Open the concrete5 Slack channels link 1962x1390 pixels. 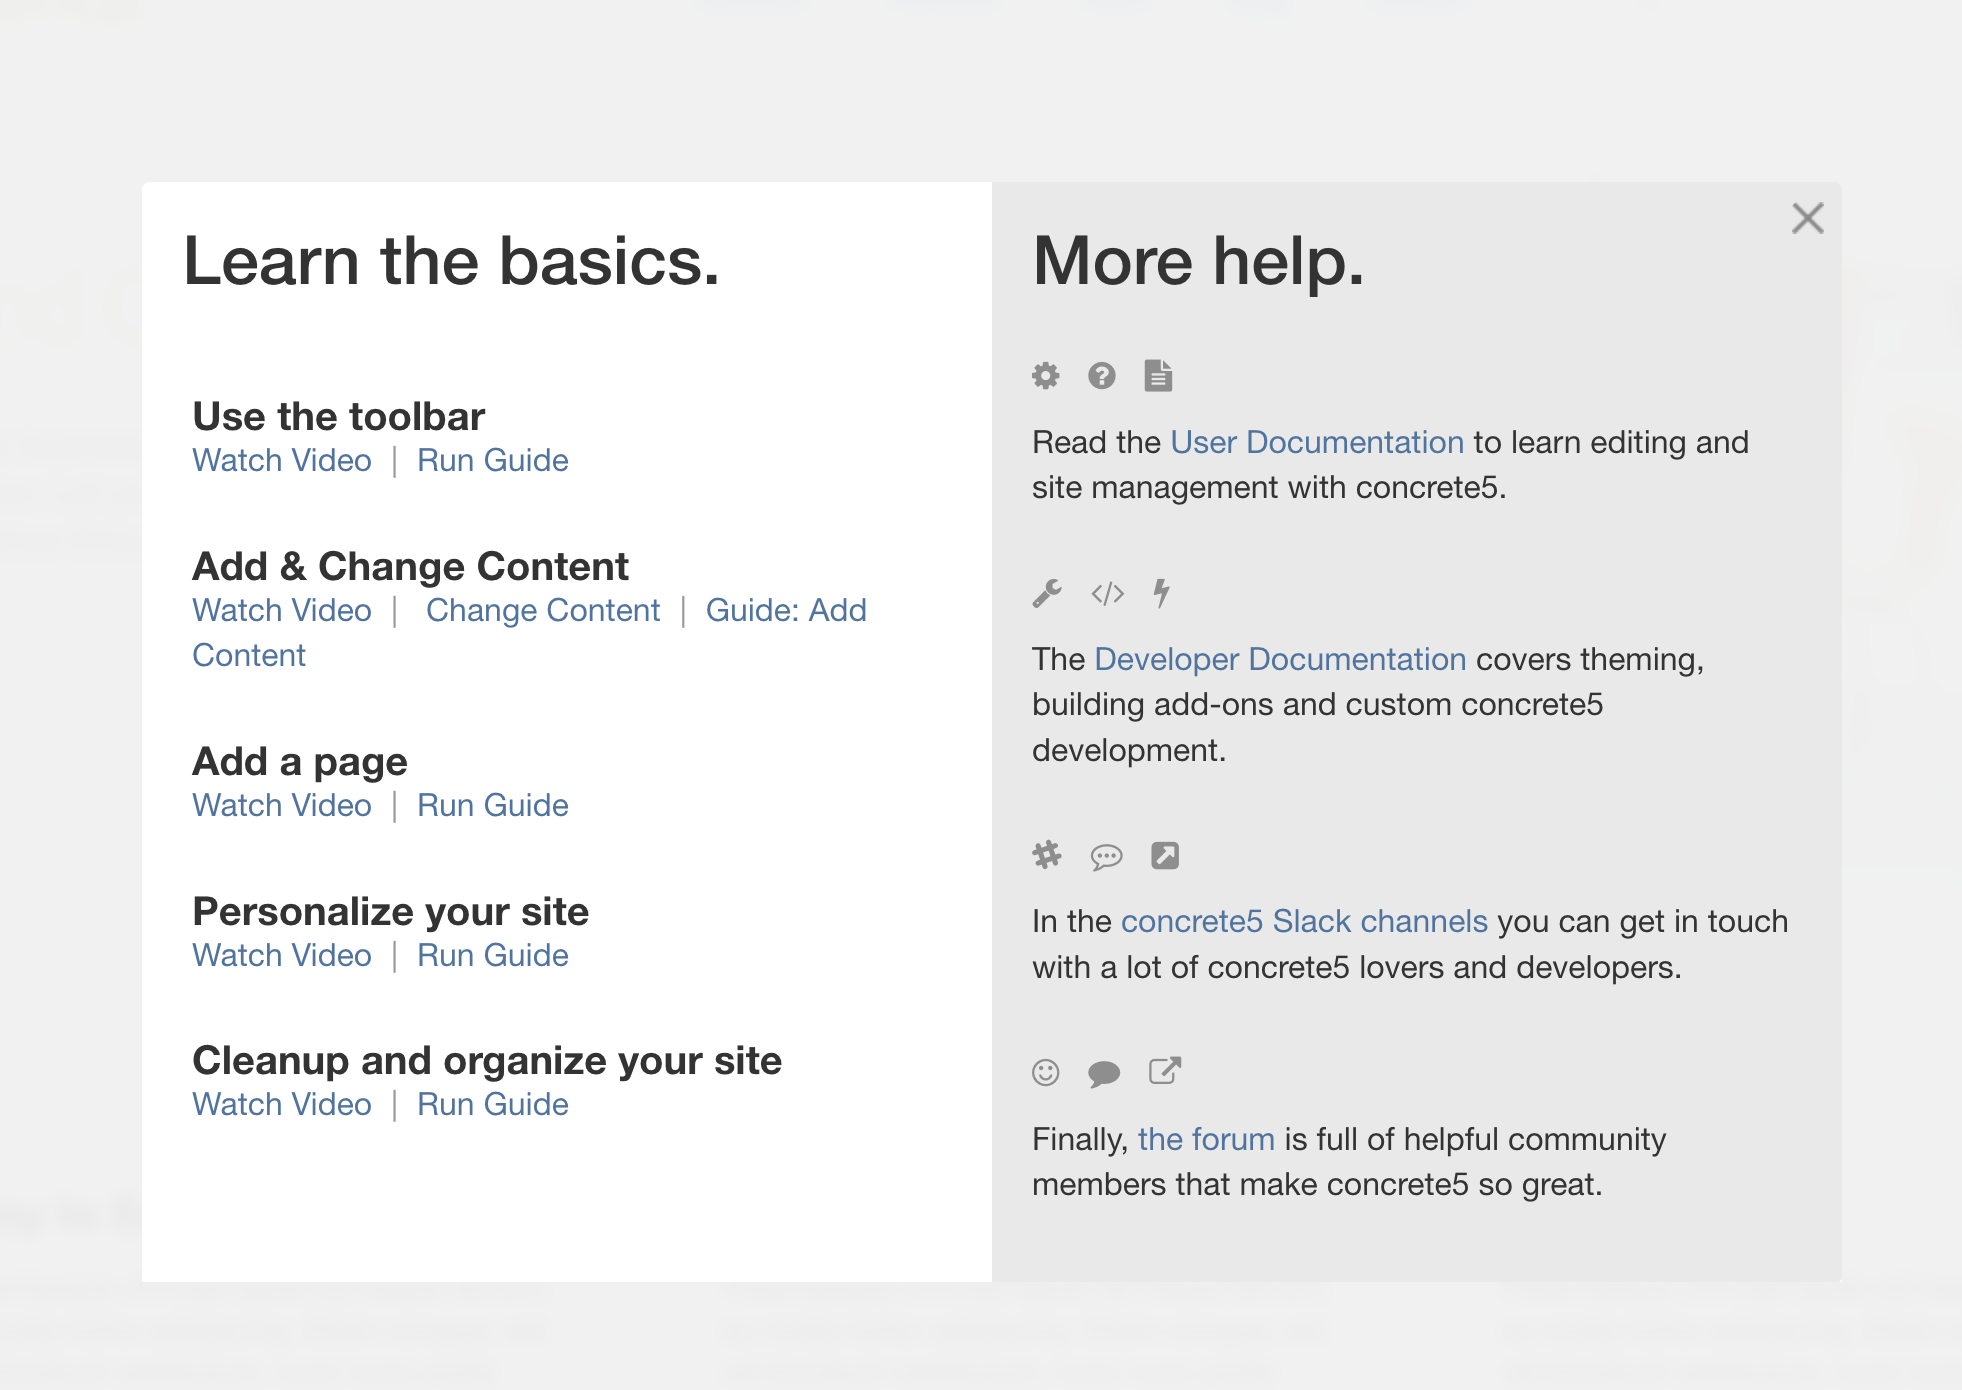(1303, 921)
